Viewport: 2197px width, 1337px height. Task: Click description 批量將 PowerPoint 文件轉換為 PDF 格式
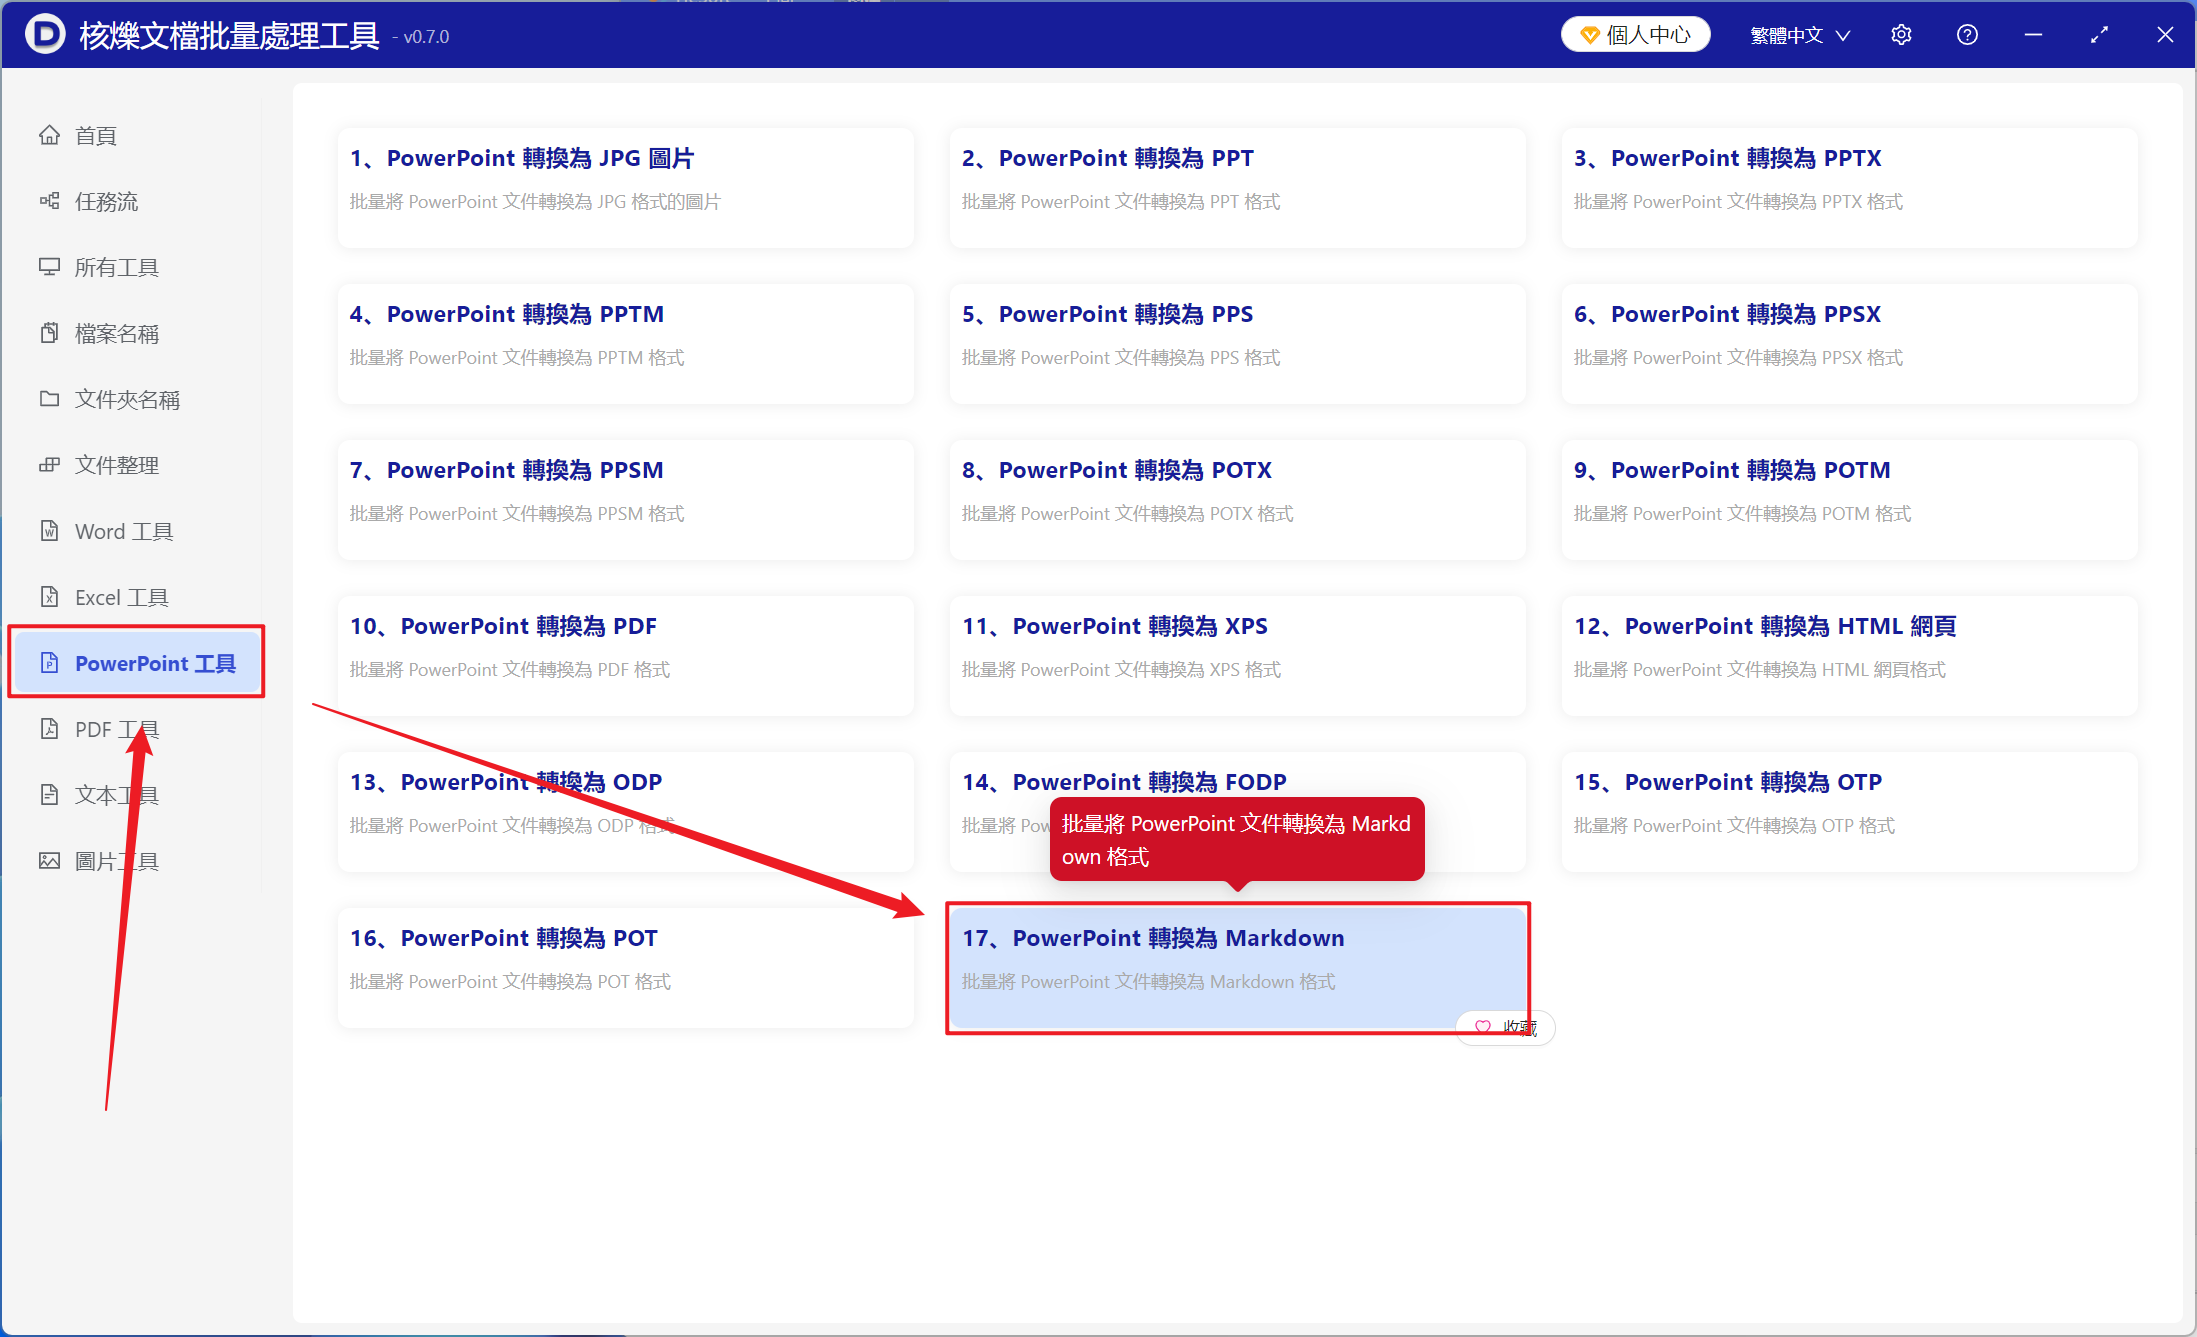[510, 670]
